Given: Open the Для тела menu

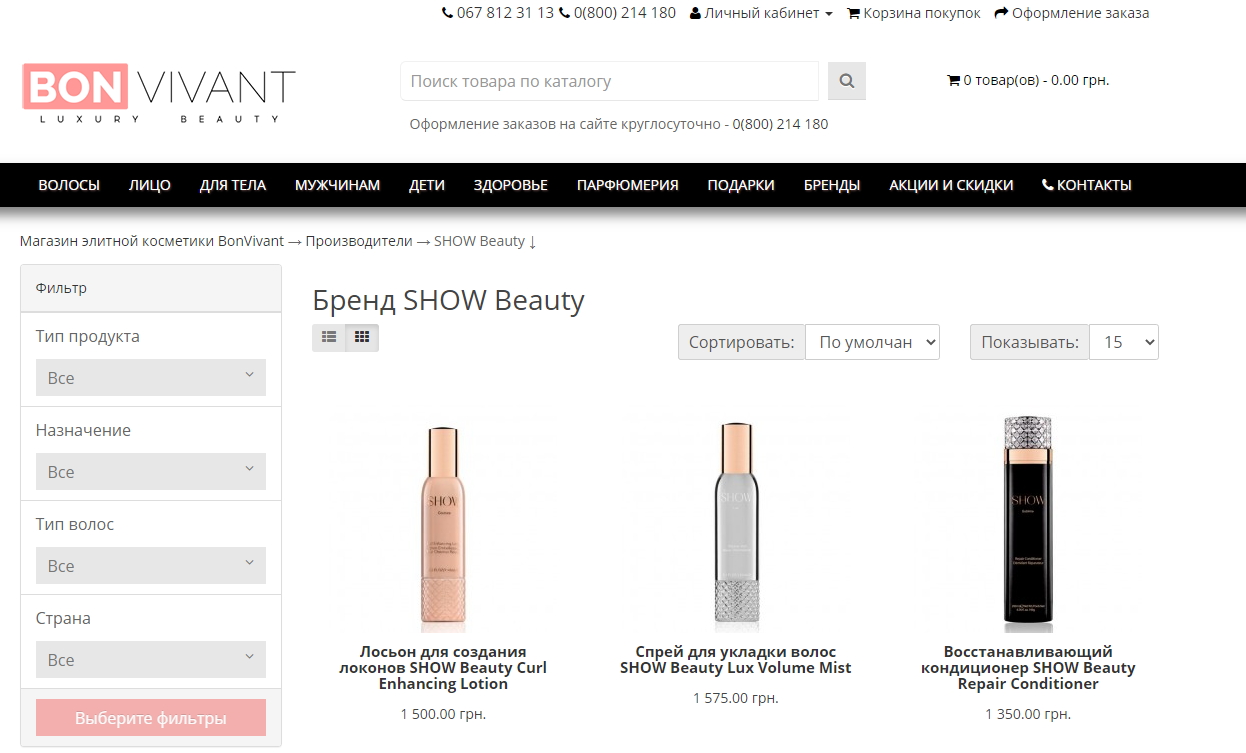Looking at the screenshot, I should 233,185.
